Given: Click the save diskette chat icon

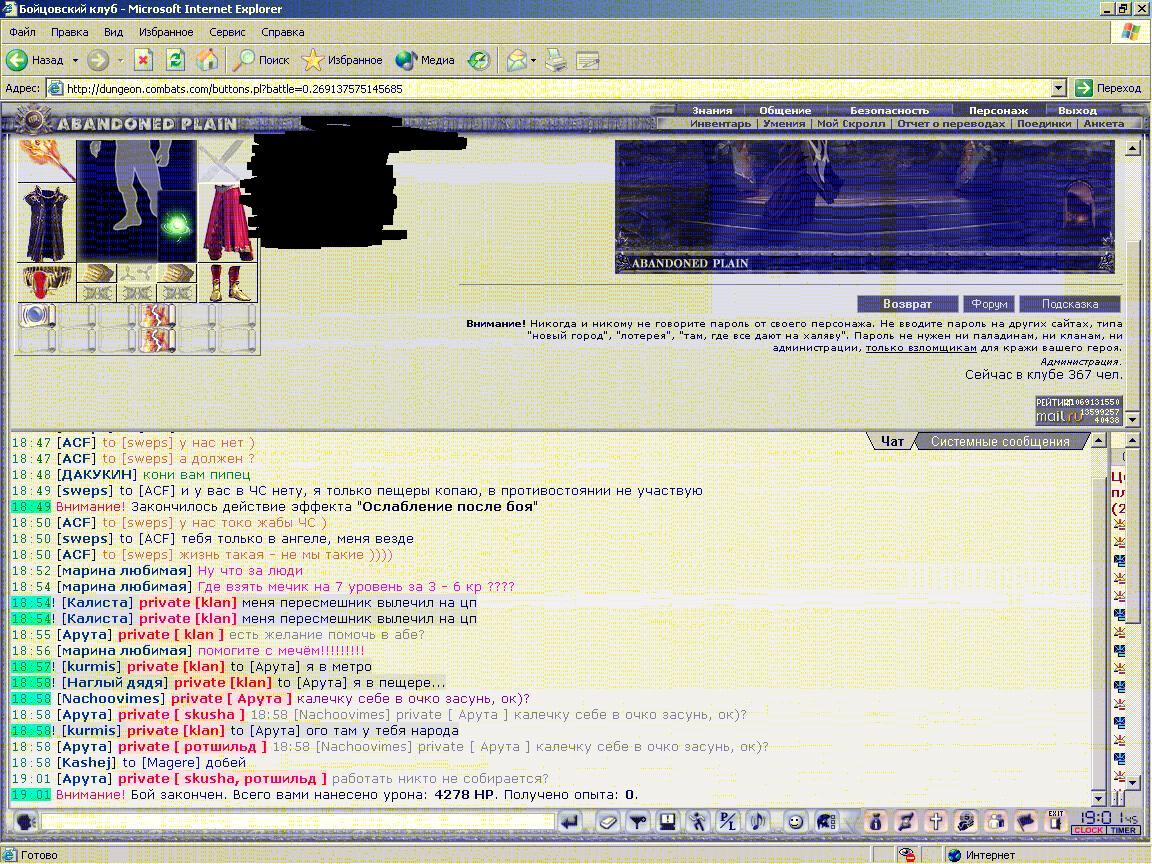Looking at the screenshot, I should point(668,821).
